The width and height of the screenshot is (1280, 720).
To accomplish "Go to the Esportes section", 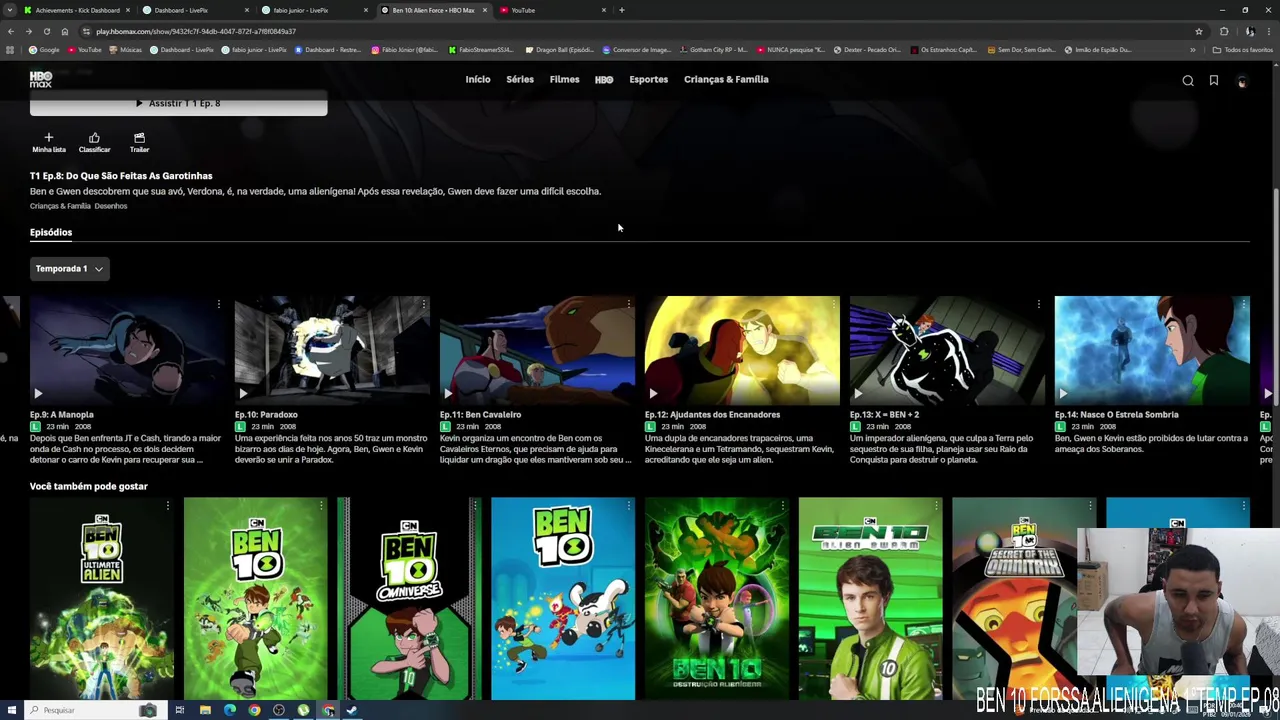I will tap(648, 79).
